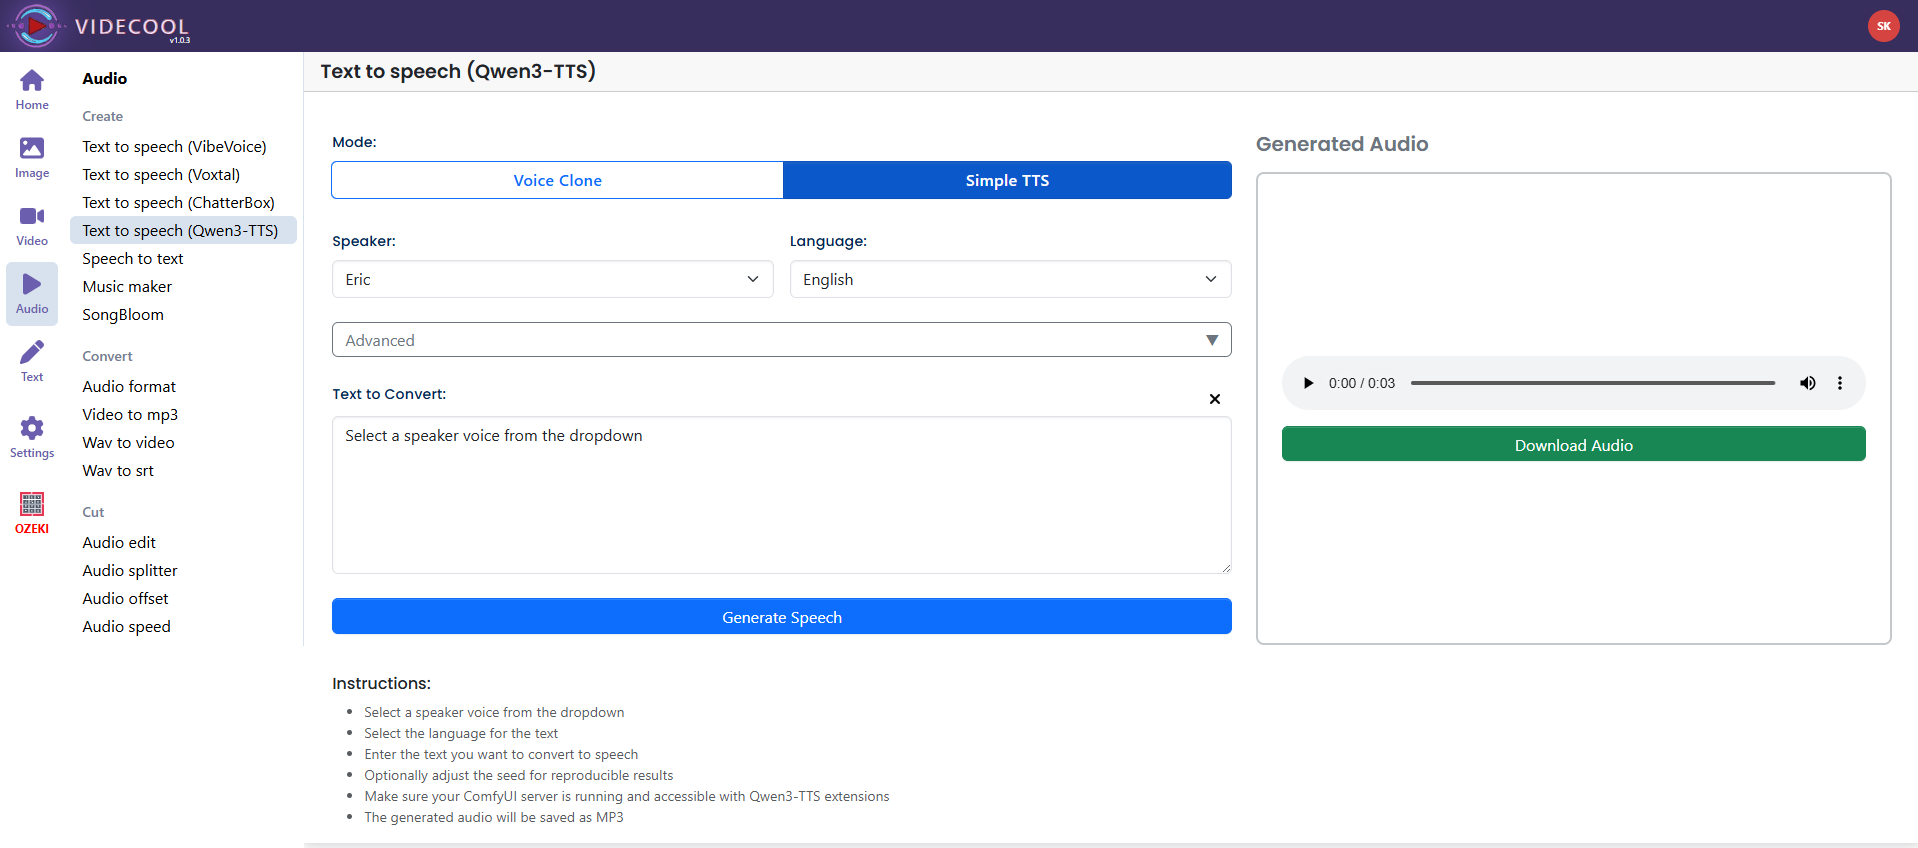The height and width of the screenshot is (848, 1918).
Task: Click the Audio sidebar heading
Action: point(104,78)
